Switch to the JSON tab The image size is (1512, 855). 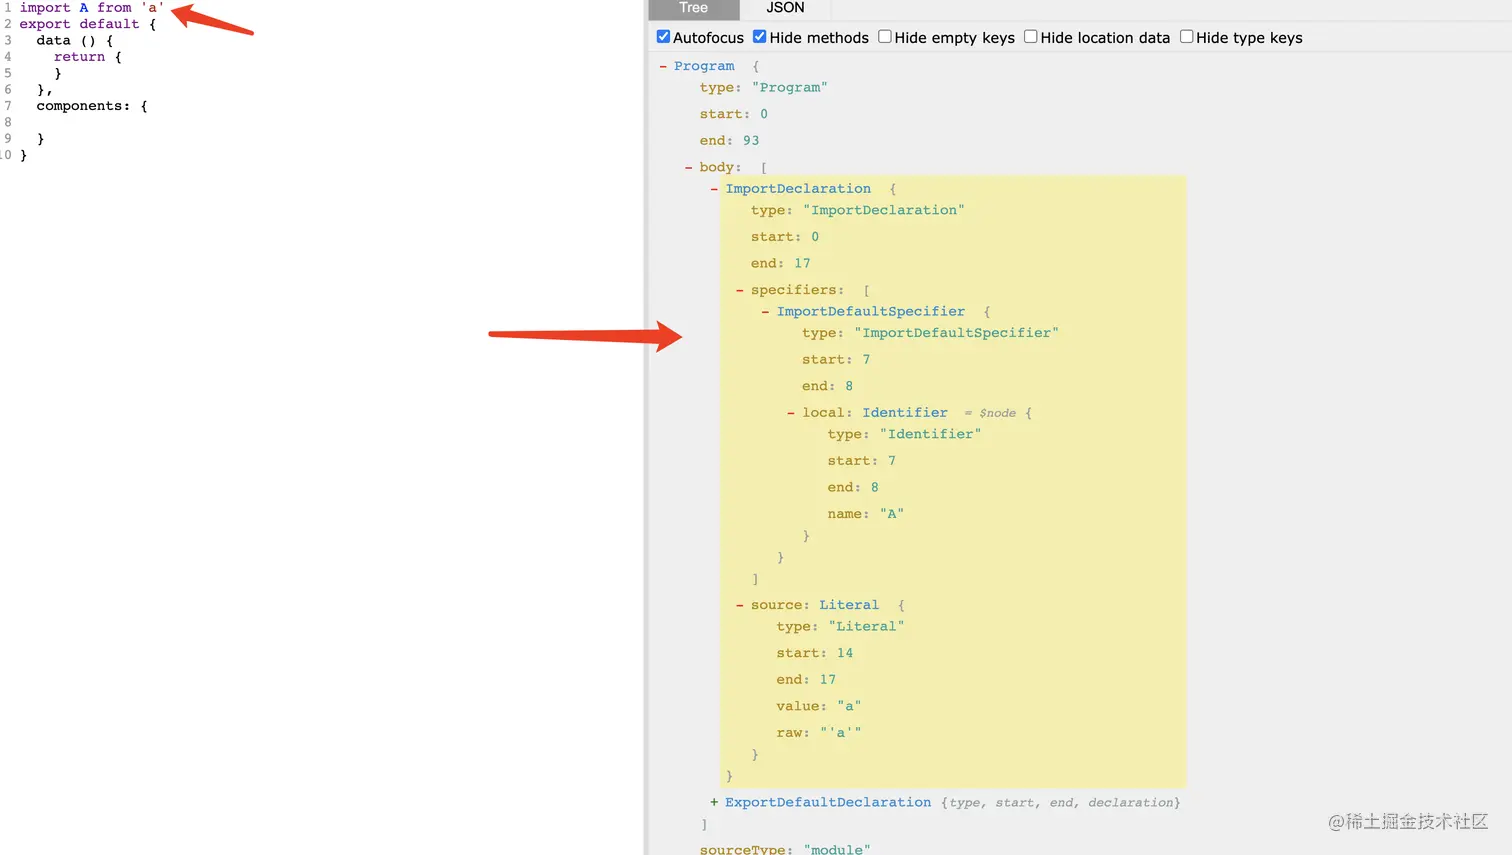tap(785, 8)
